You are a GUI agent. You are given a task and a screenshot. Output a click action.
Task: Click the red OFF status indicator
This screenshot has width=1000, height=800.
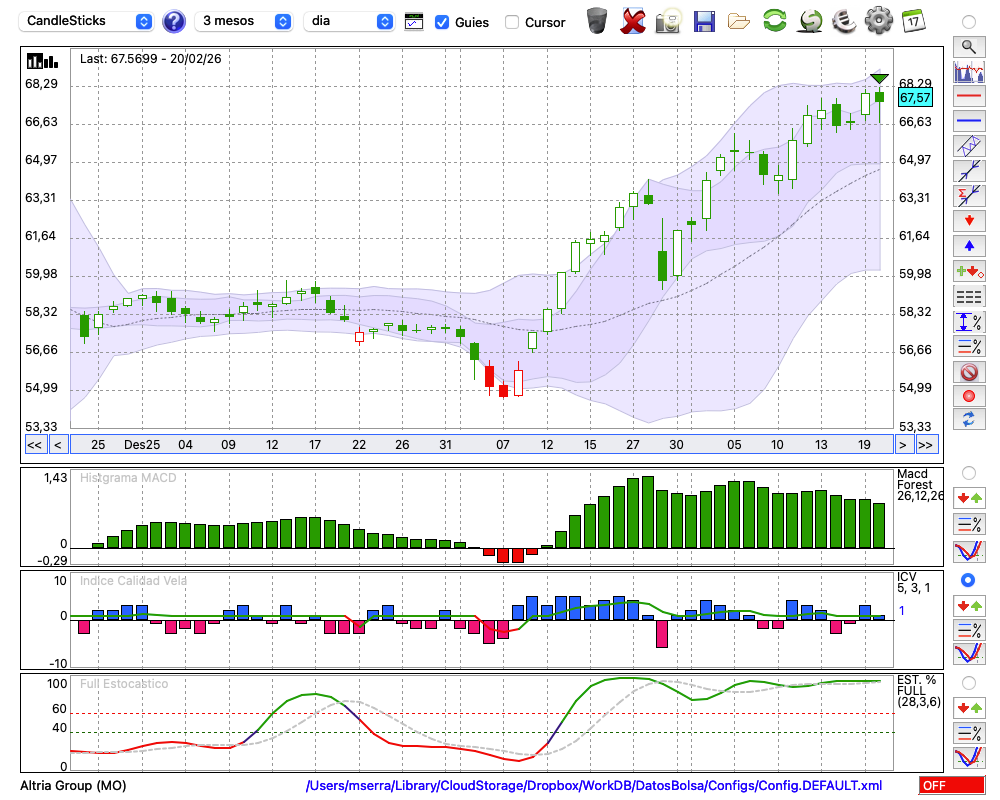tap(951, 786)
